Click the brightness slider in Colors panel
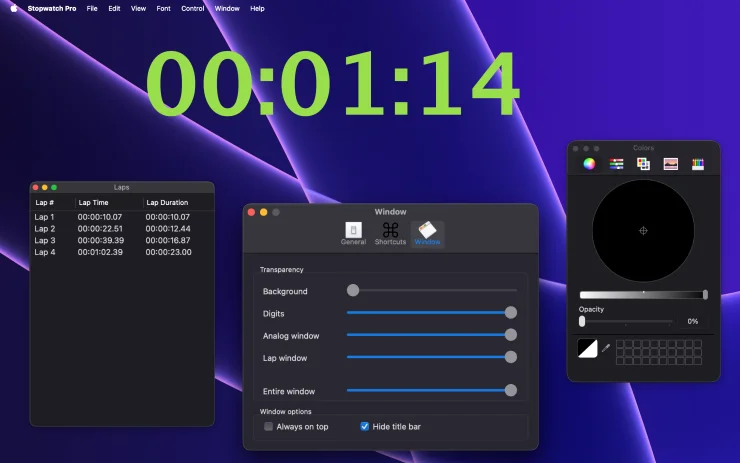 click(643, 295)
